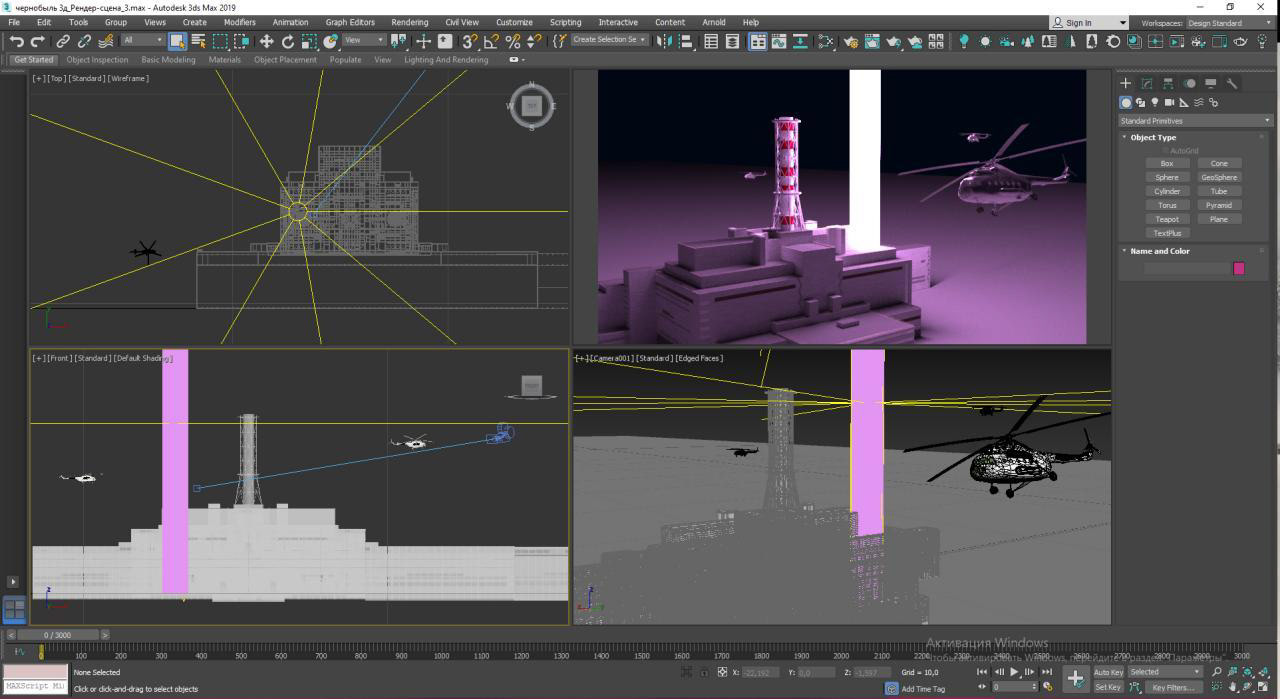Select the Select and Move tool
The width and height of the screenshot is (1280, 699).
click(266, 41)
